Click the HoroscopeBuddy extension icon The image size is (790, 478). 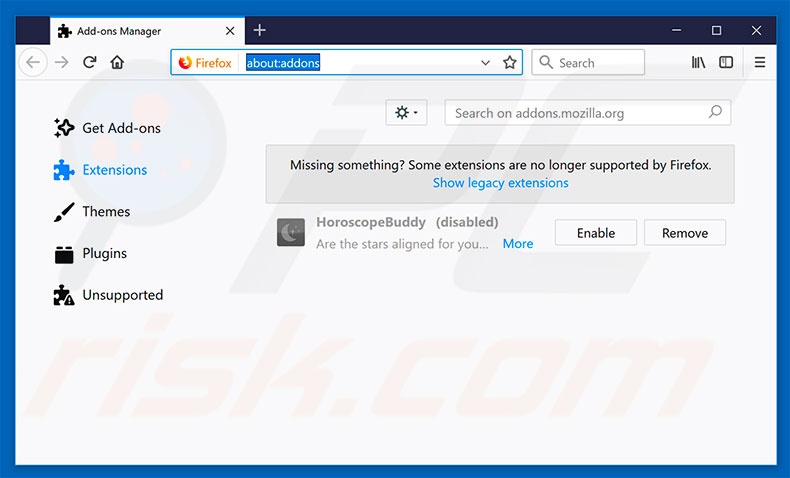pyautogui.click(x=291, y=233)
